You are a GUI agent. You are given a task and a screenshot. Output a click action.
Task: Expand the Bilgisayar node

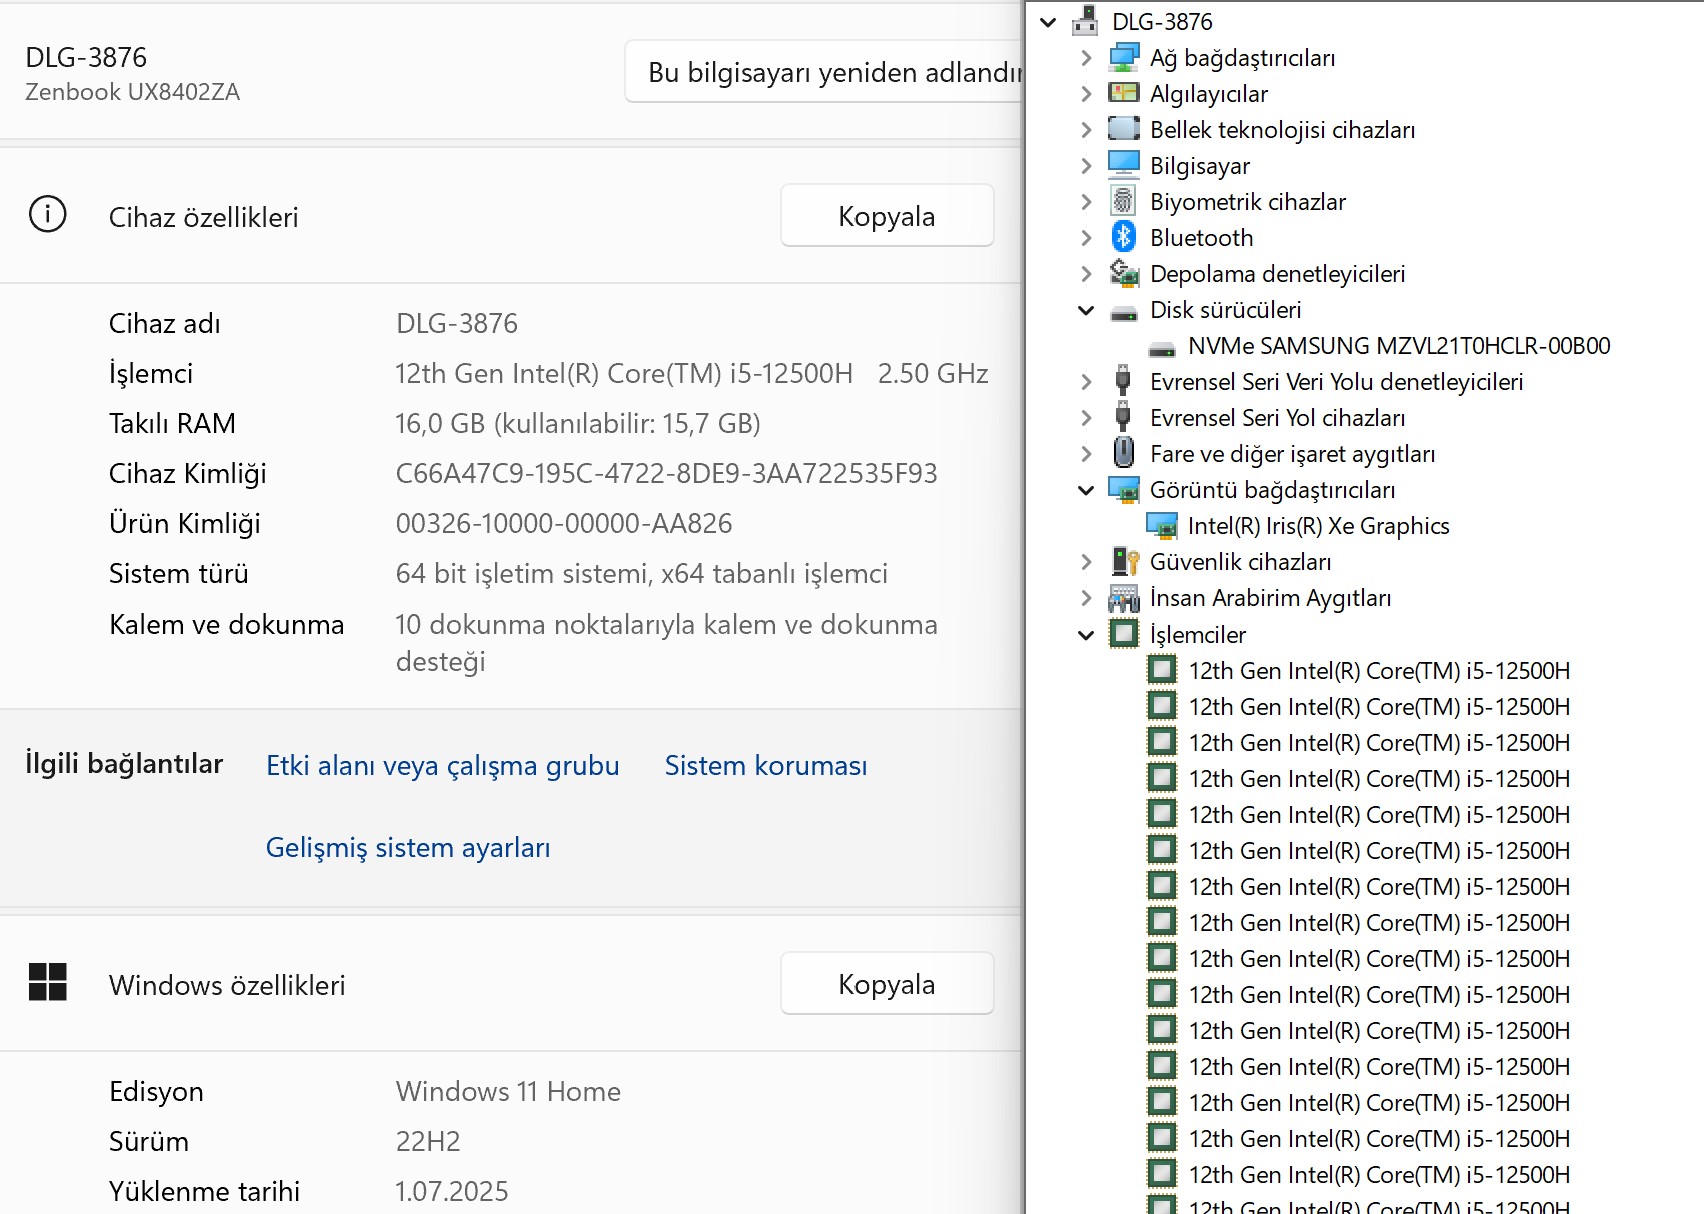tap(1086, 166)
